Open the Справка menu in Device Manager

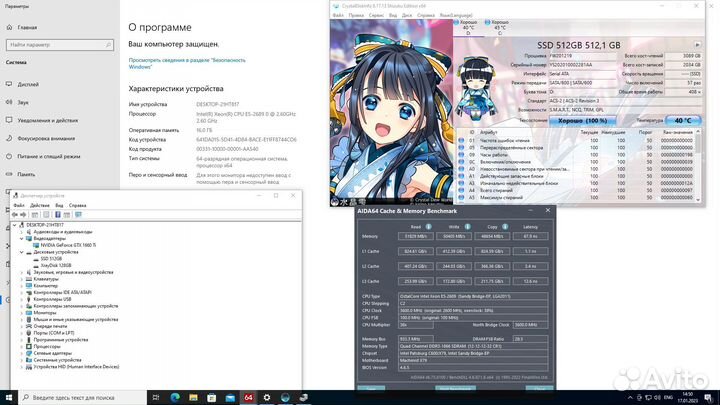[78, 205]
